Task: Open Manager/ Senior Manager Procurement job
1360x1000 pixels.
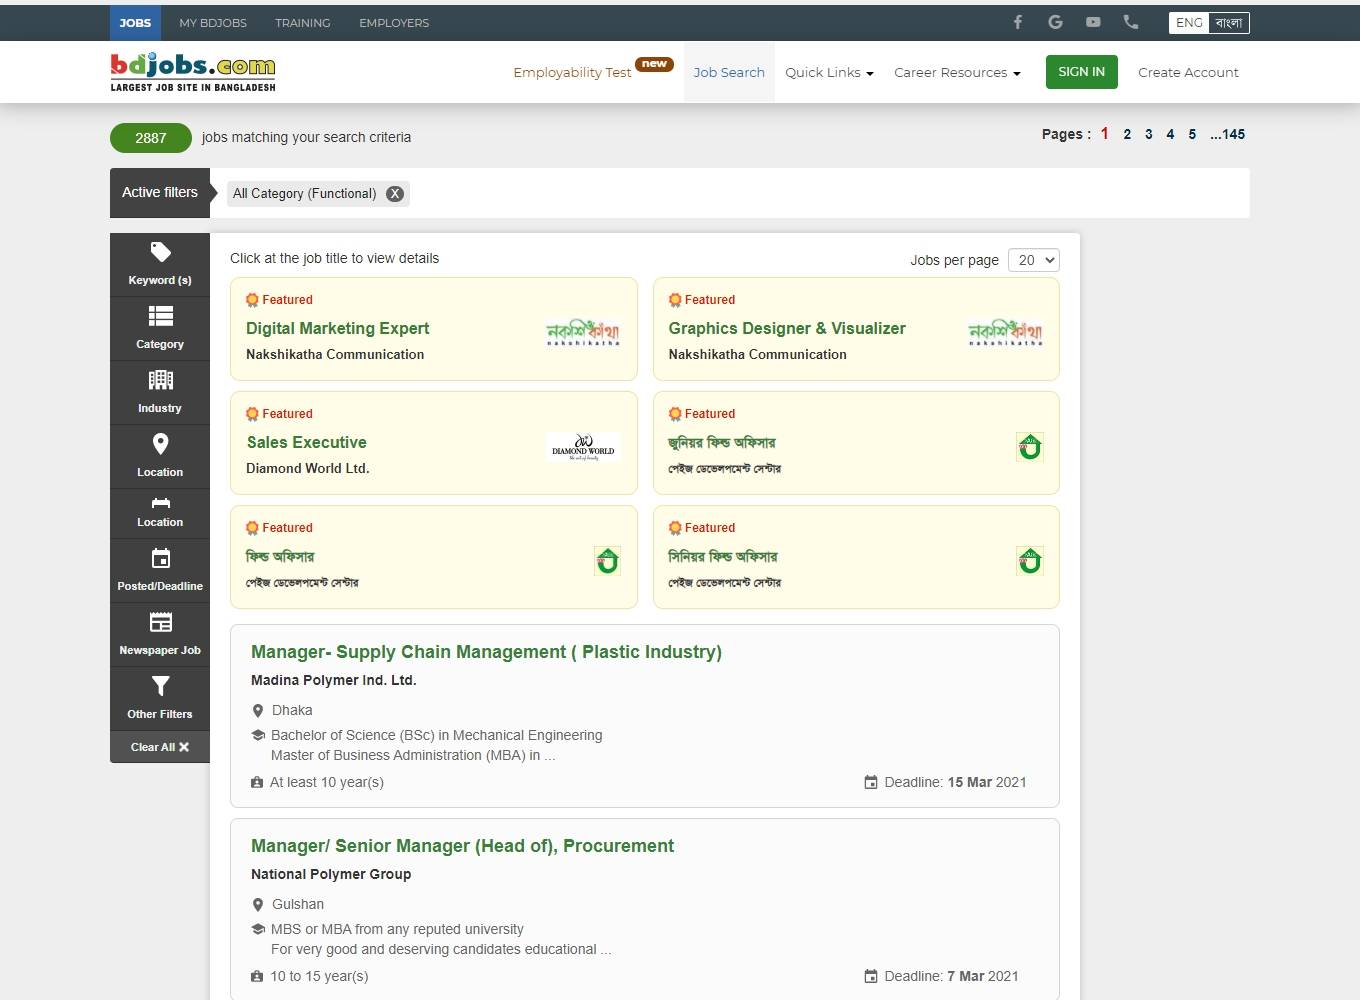Action: 462,846
